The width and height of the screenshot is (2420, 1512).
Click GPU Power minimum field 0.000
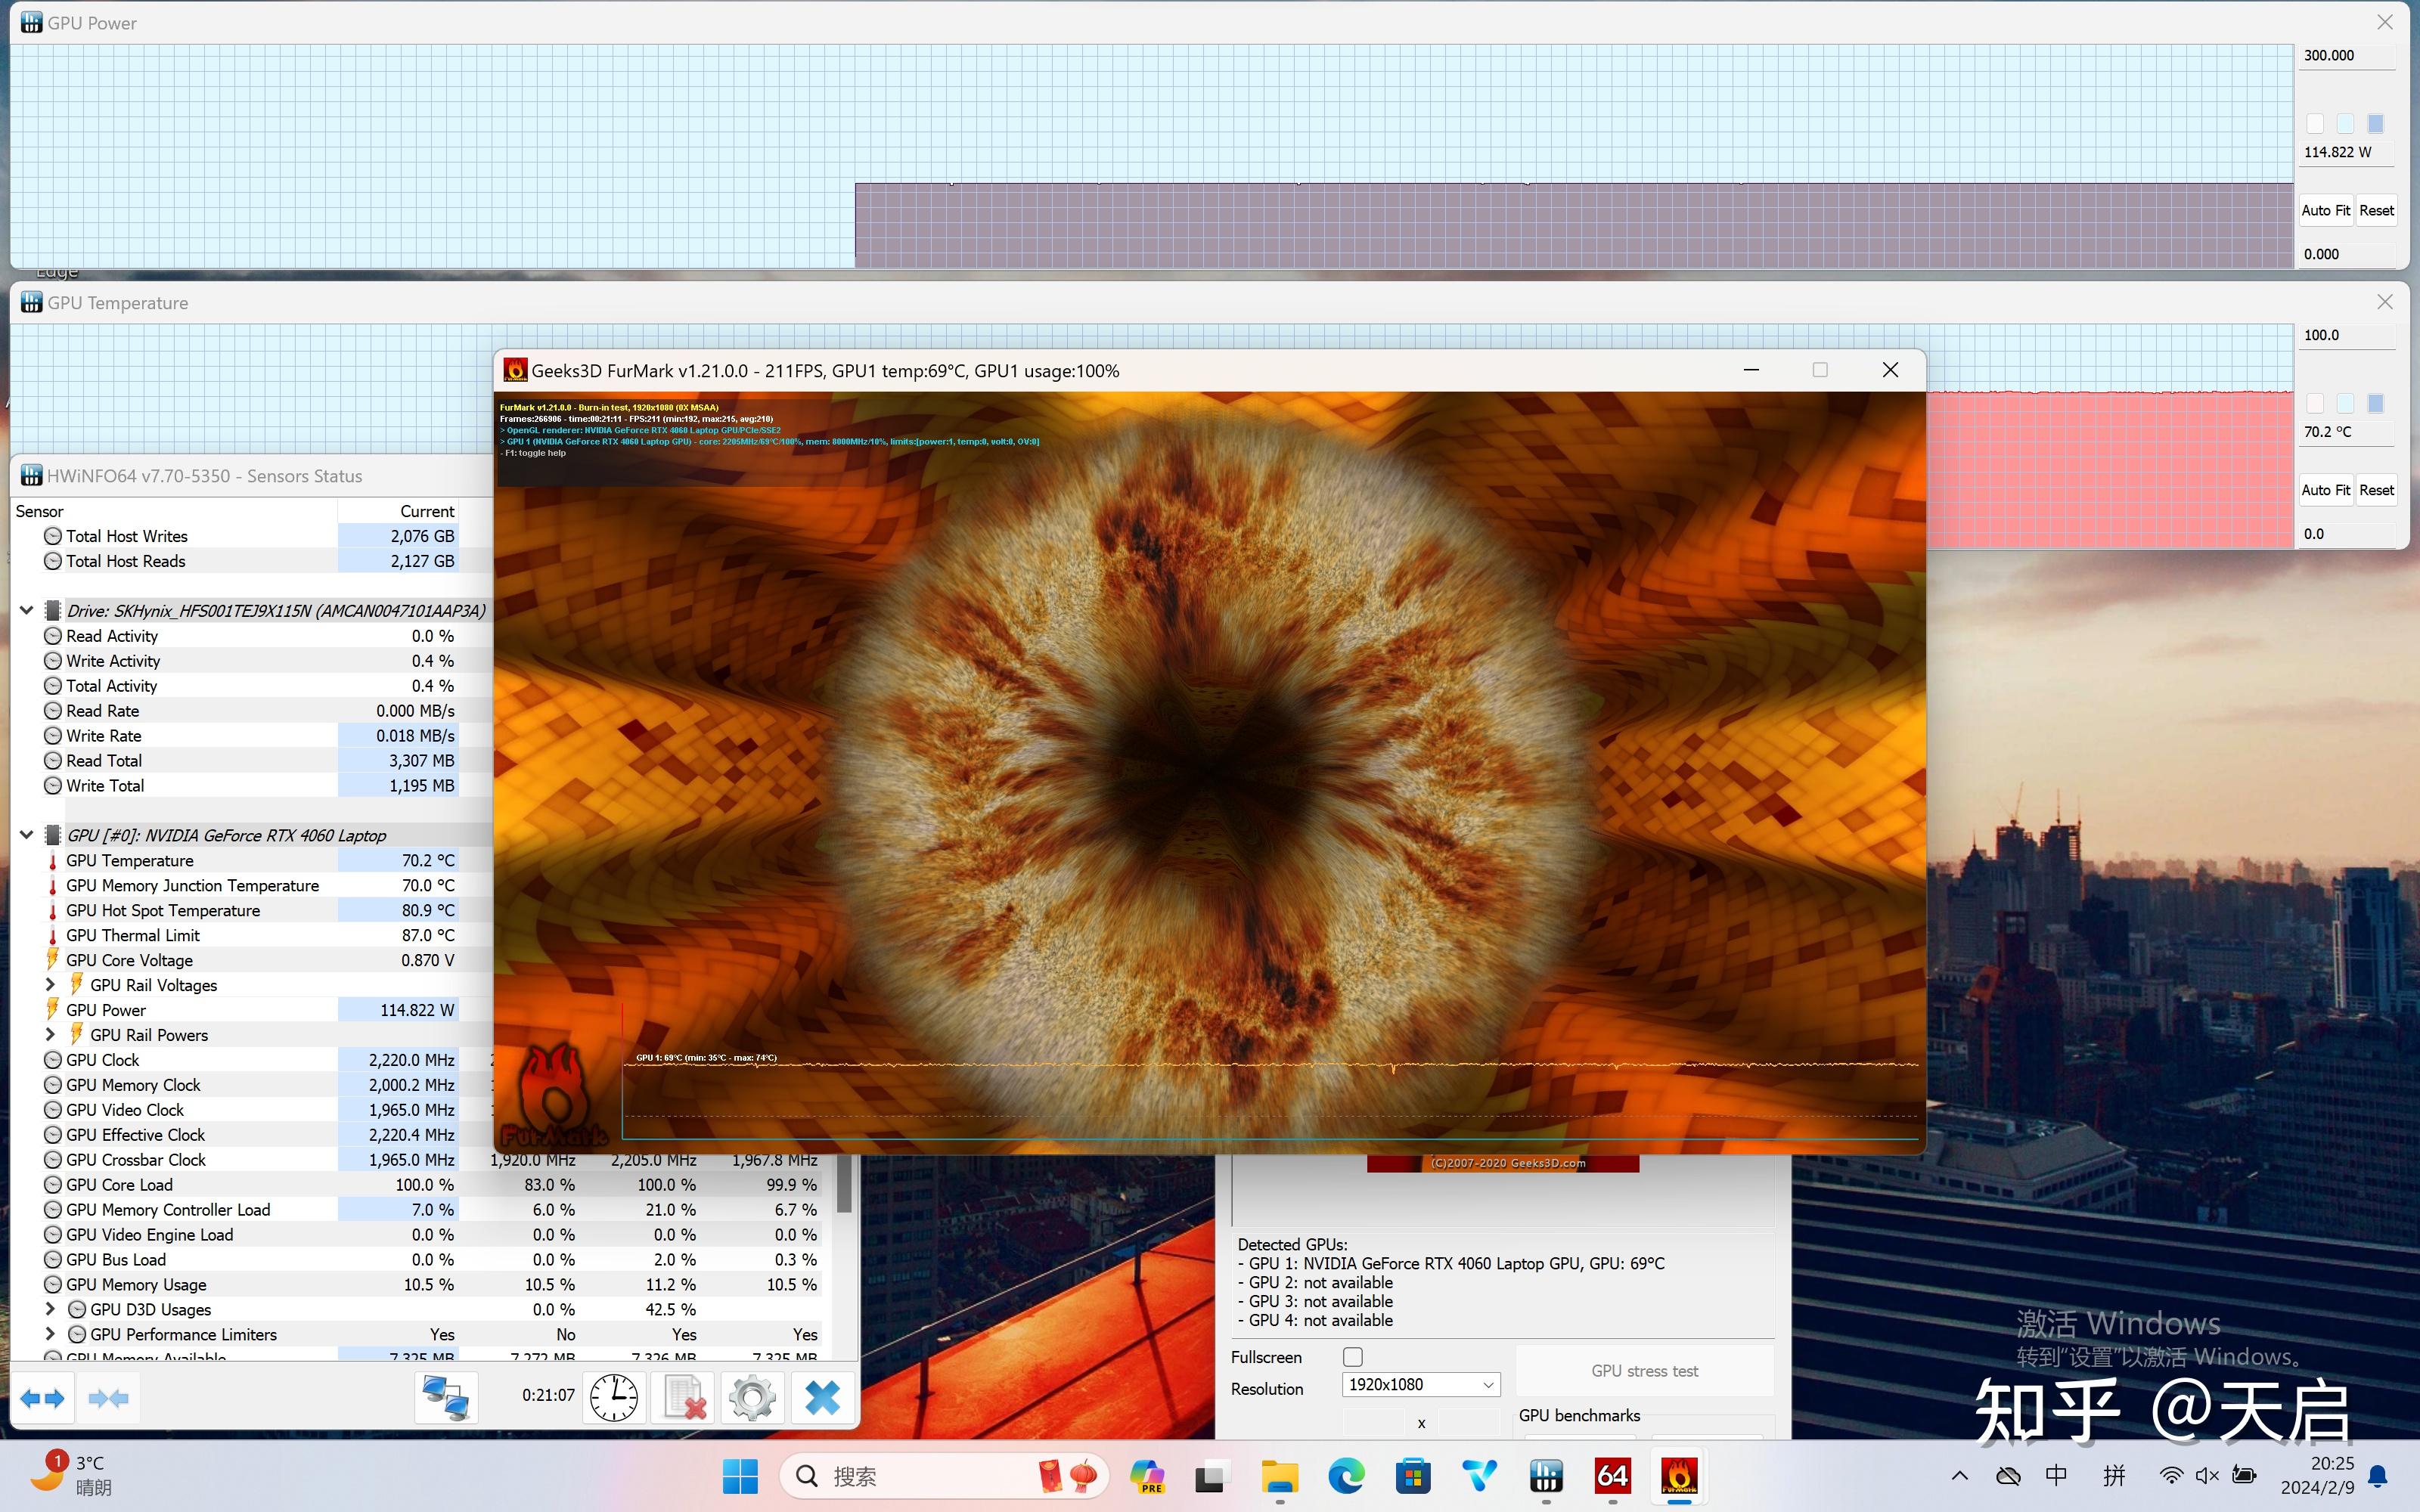(x=2347, y=254)
